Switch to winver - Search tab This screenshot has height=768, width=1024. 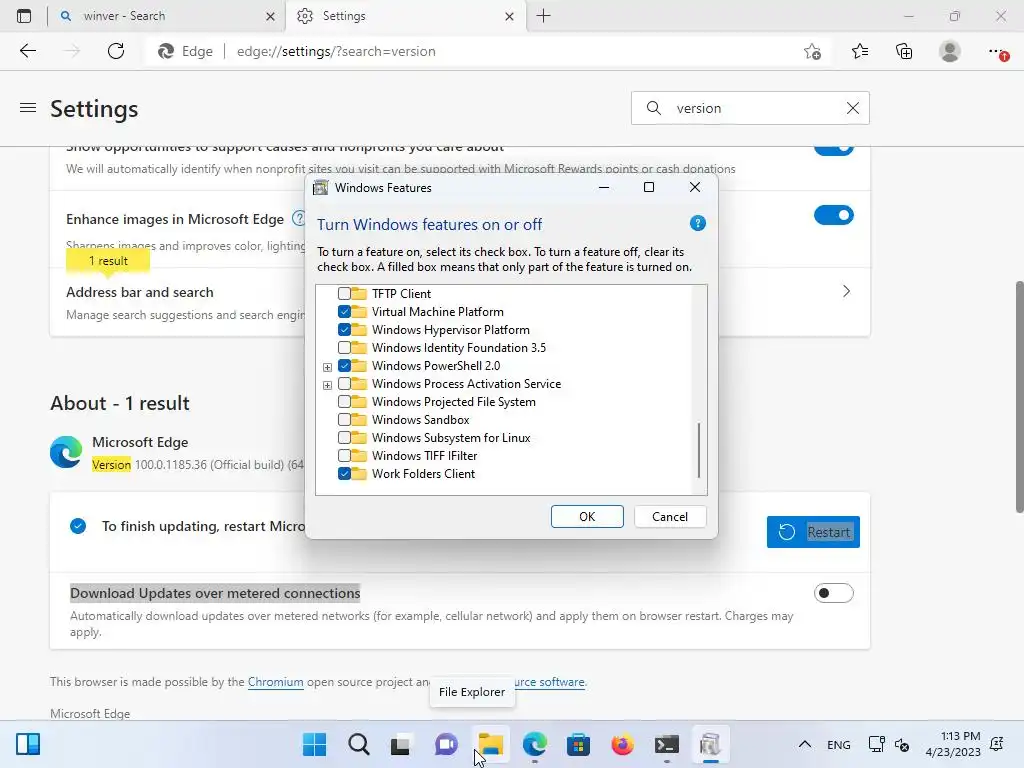coord(166,16)
